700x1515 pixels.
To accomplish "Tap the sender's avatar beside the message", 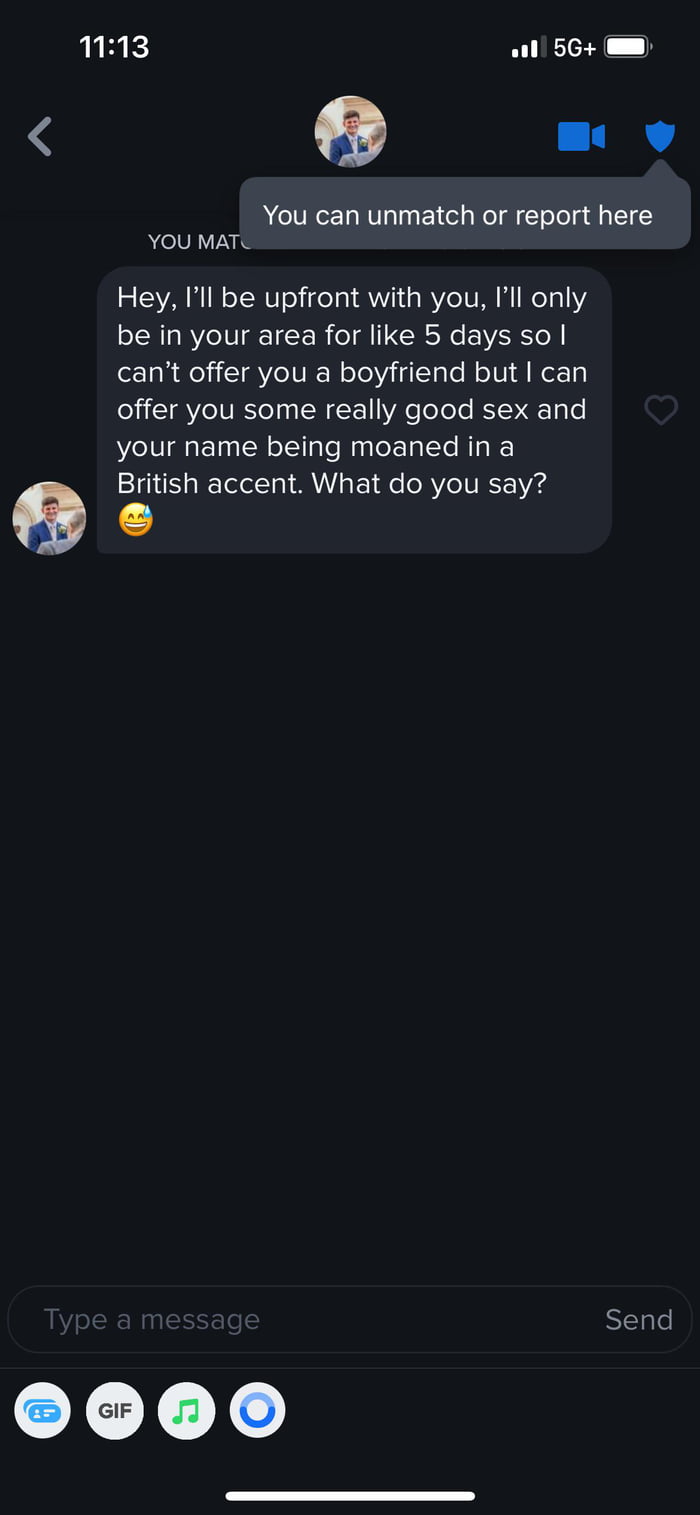I will (49, 518).
